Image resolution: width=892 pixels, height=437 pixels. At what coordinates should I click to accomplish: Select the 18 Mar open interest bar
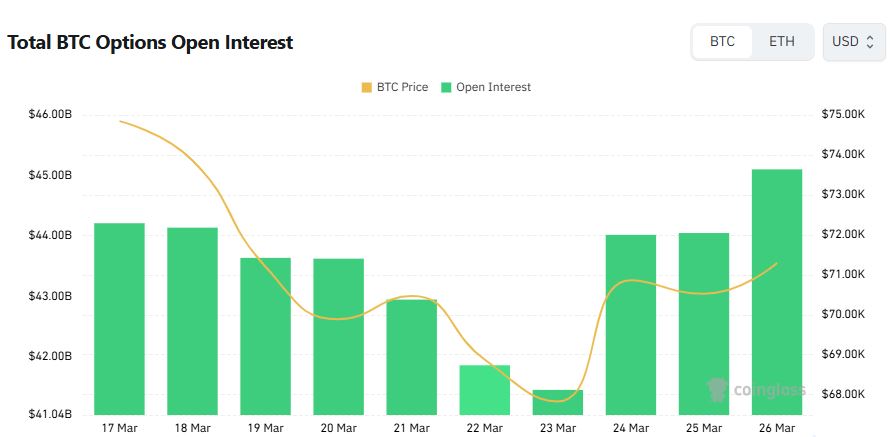click(192, 320)
